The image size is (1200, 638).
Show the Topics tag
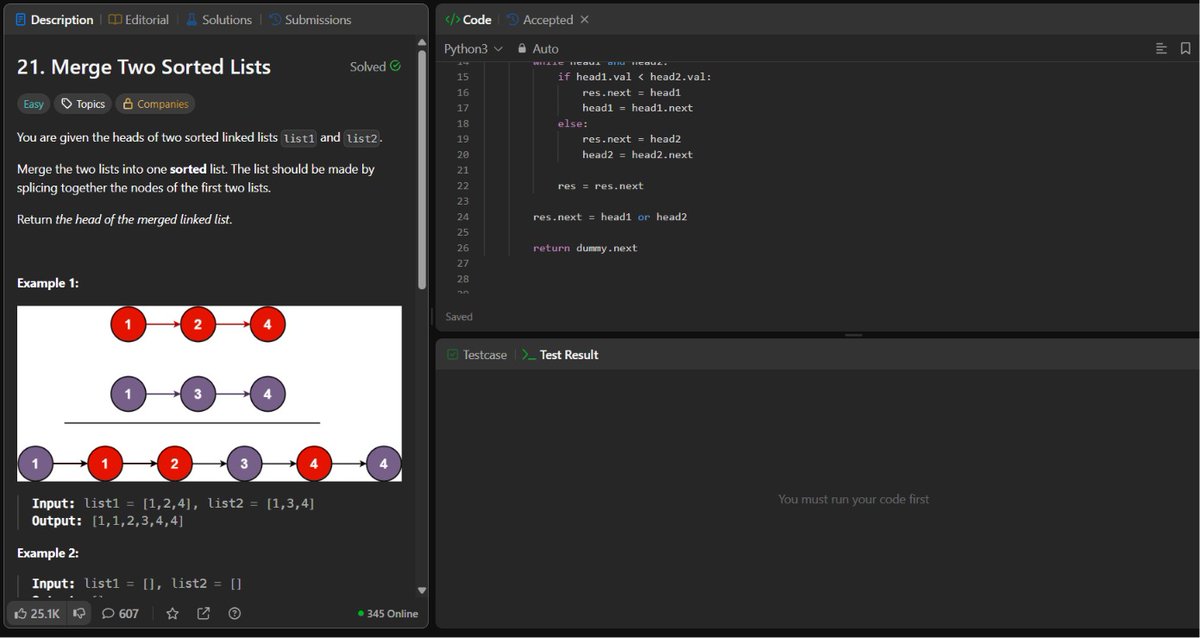click(83, 104)
